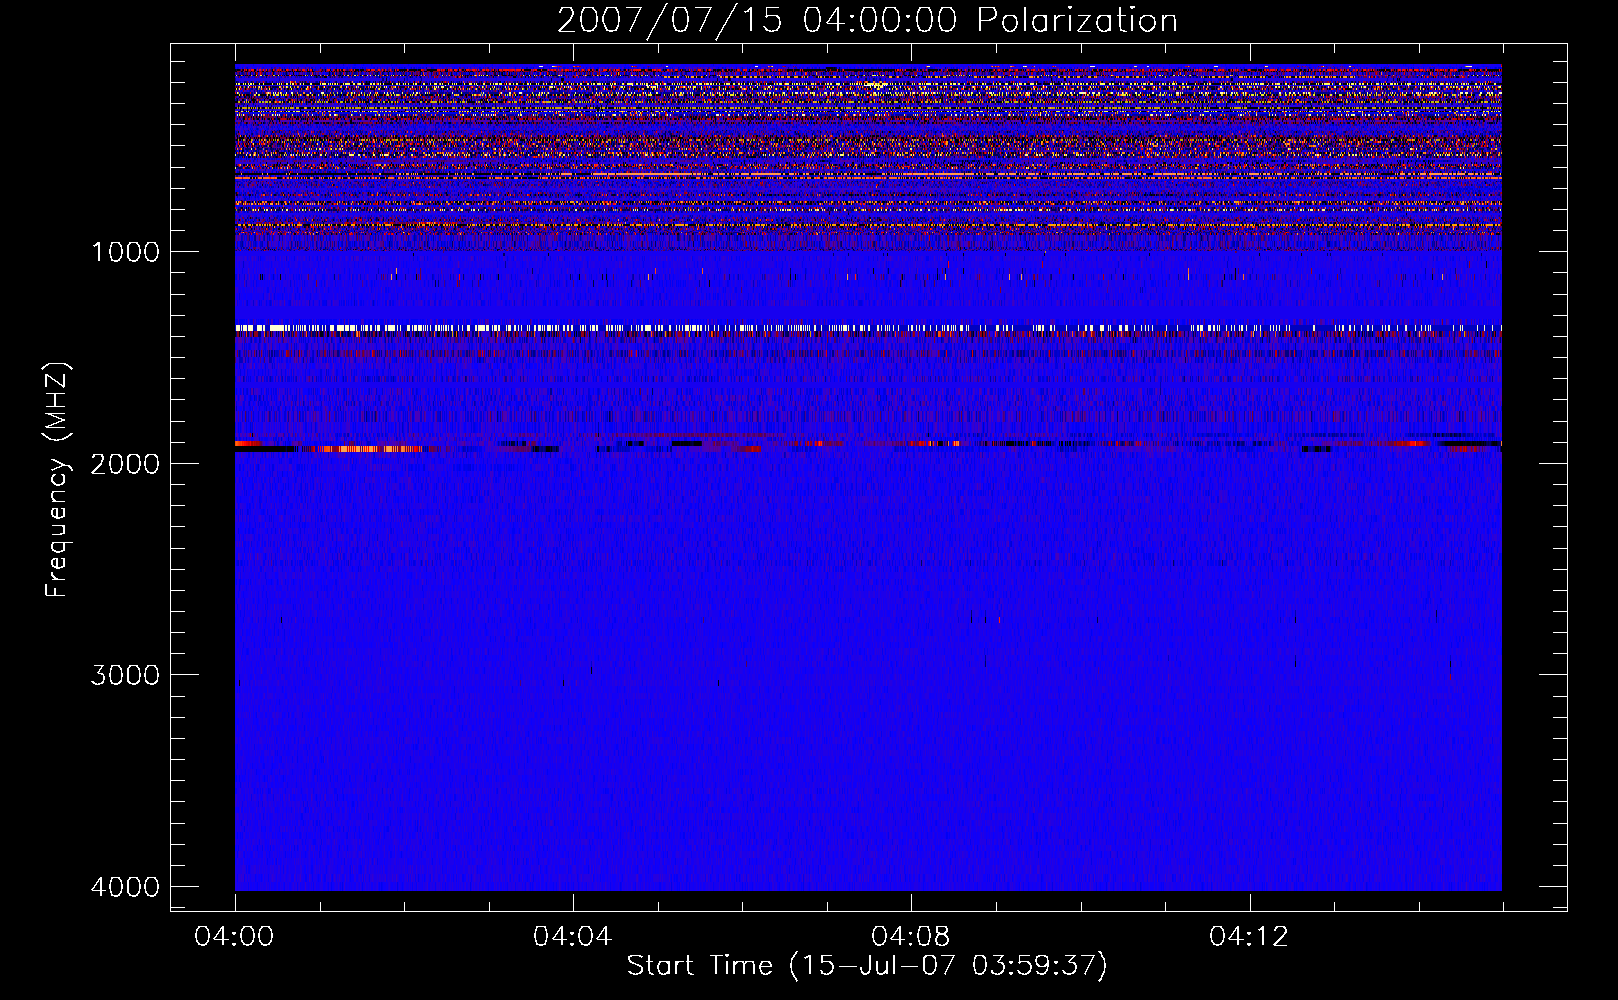Click the 2000 frequency tick label

[125, 463]
